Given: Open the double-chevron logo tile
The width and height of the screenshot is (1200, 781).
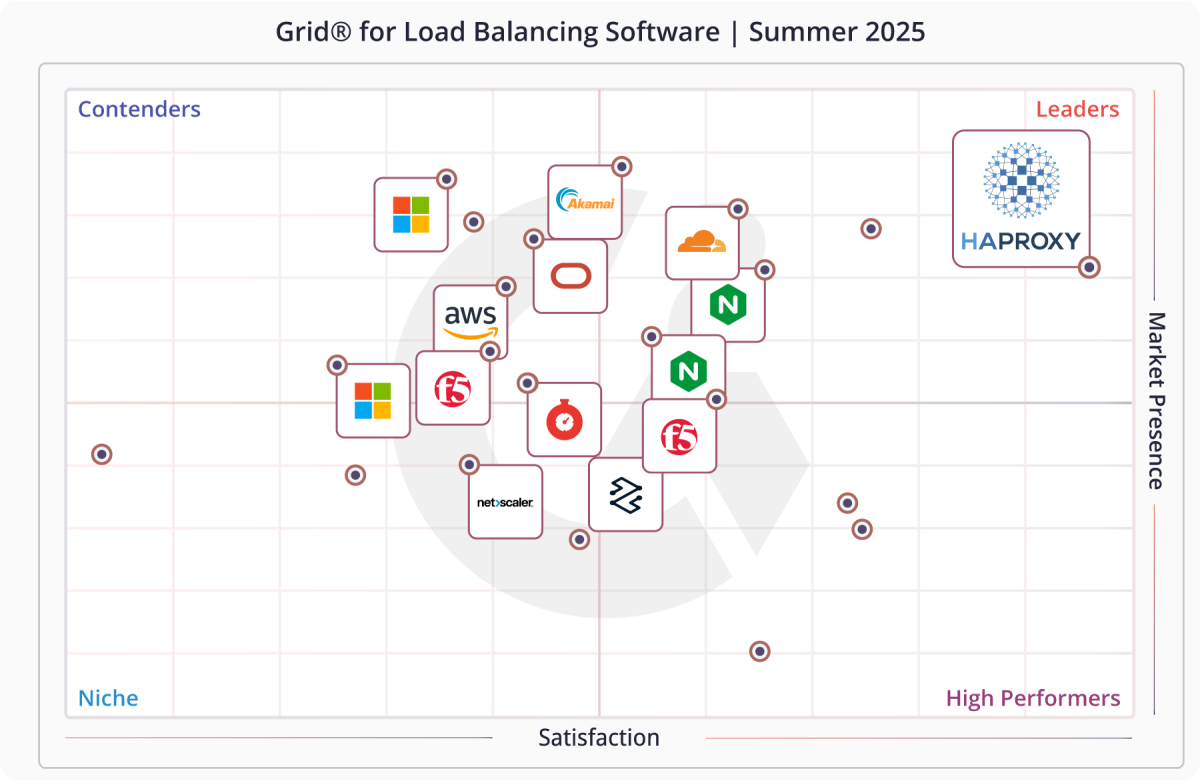Looking at the screenshot, I should pos(625,494).
